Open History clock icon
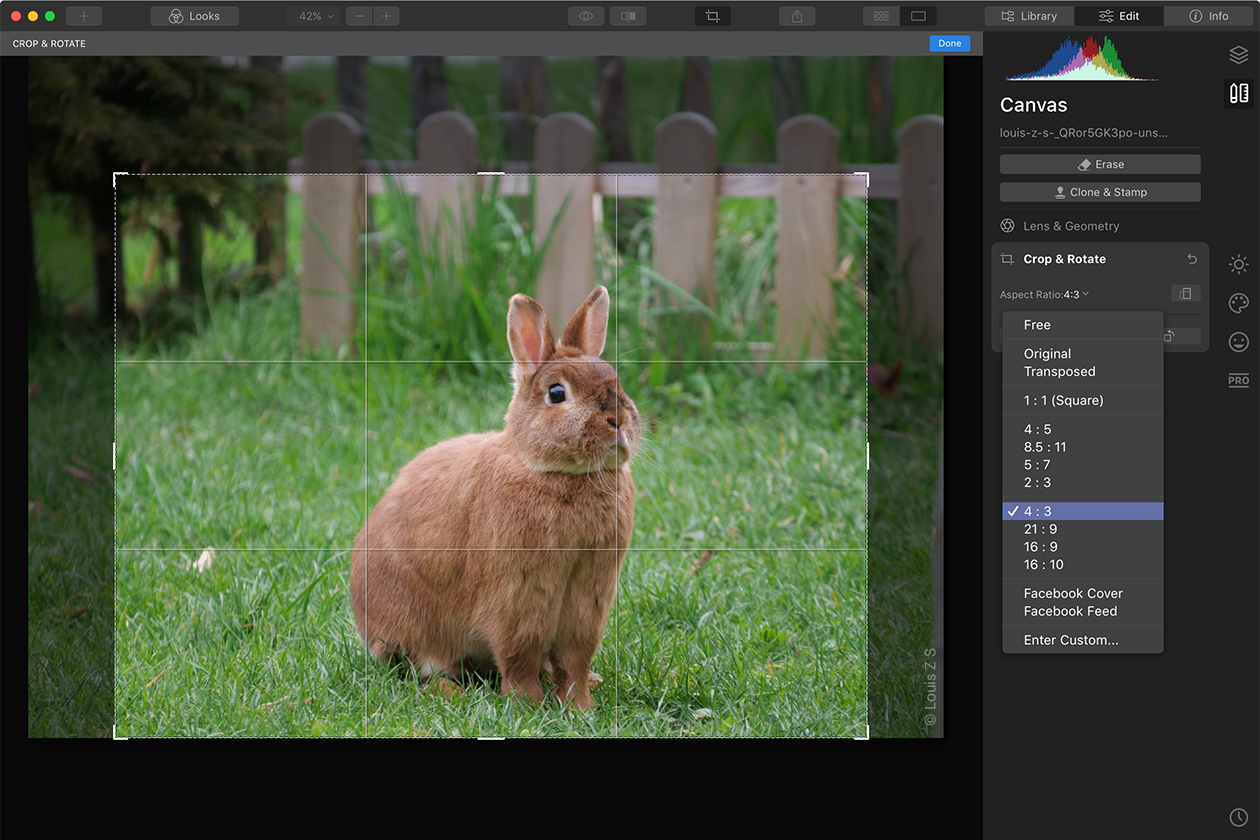Screen dimensions: 1260x840 1238,817
